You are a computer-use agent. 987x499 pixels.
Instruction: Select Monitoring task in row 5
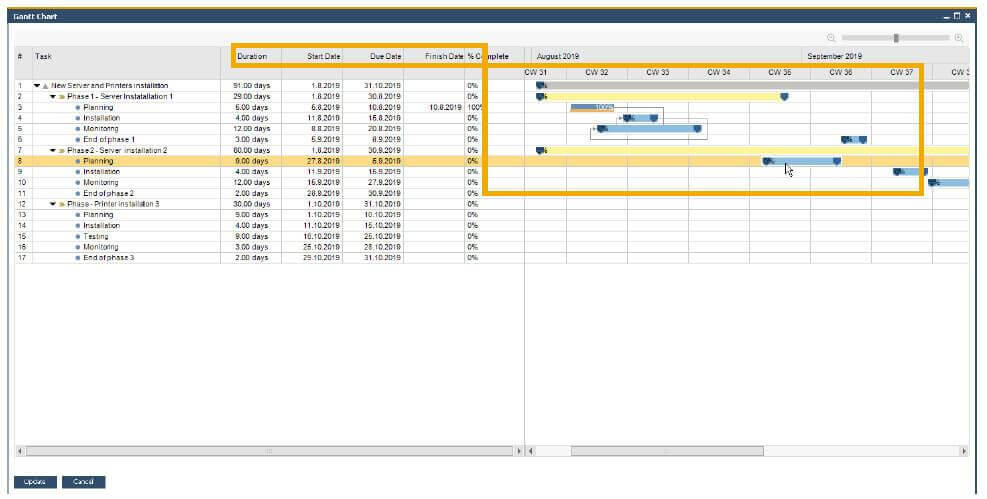tap(101, 129)
